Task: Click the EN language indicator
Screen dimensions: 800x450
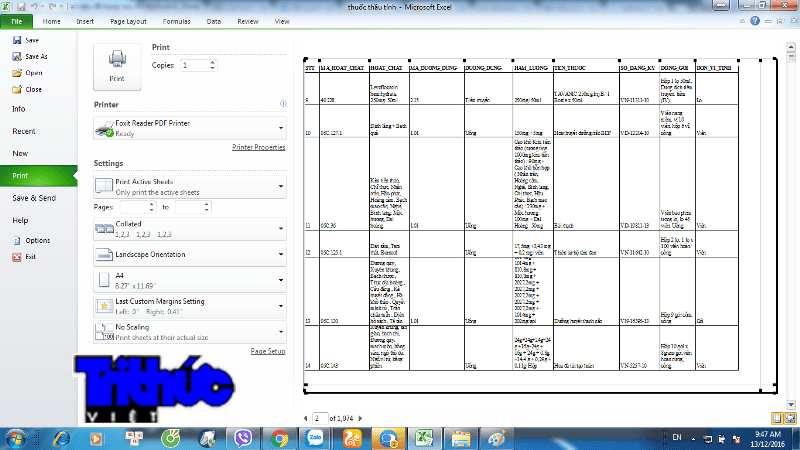Action: coord(677,438)
